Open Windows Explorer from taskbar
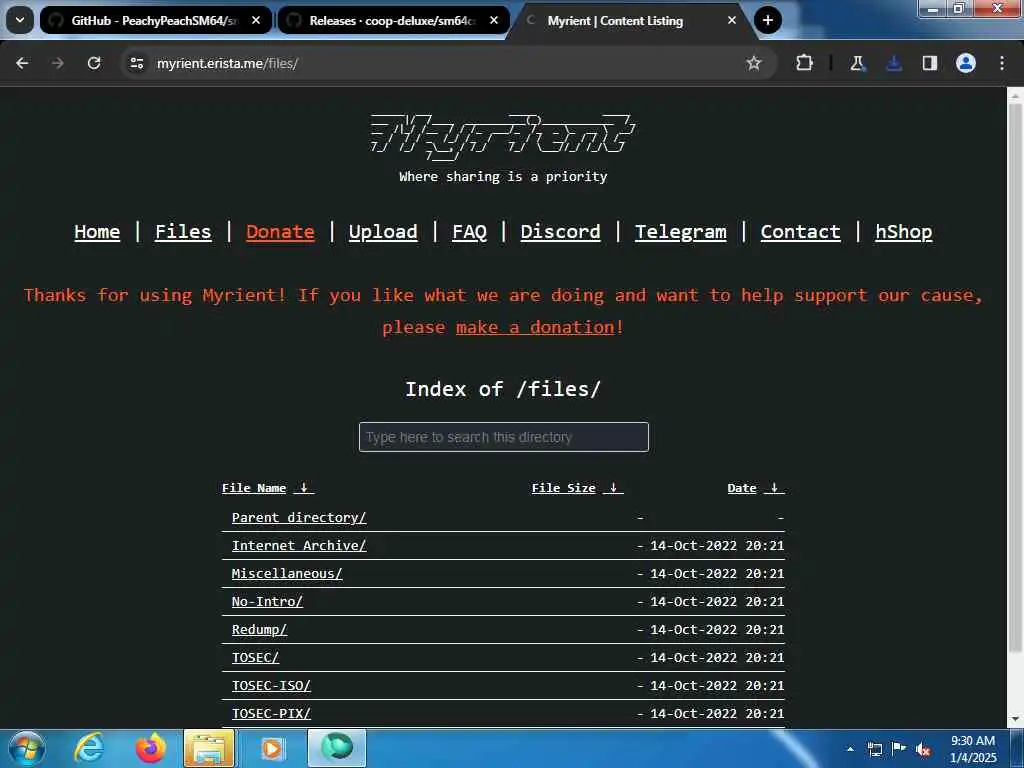Screen dimensions: 1024x768 coord(210,748)
